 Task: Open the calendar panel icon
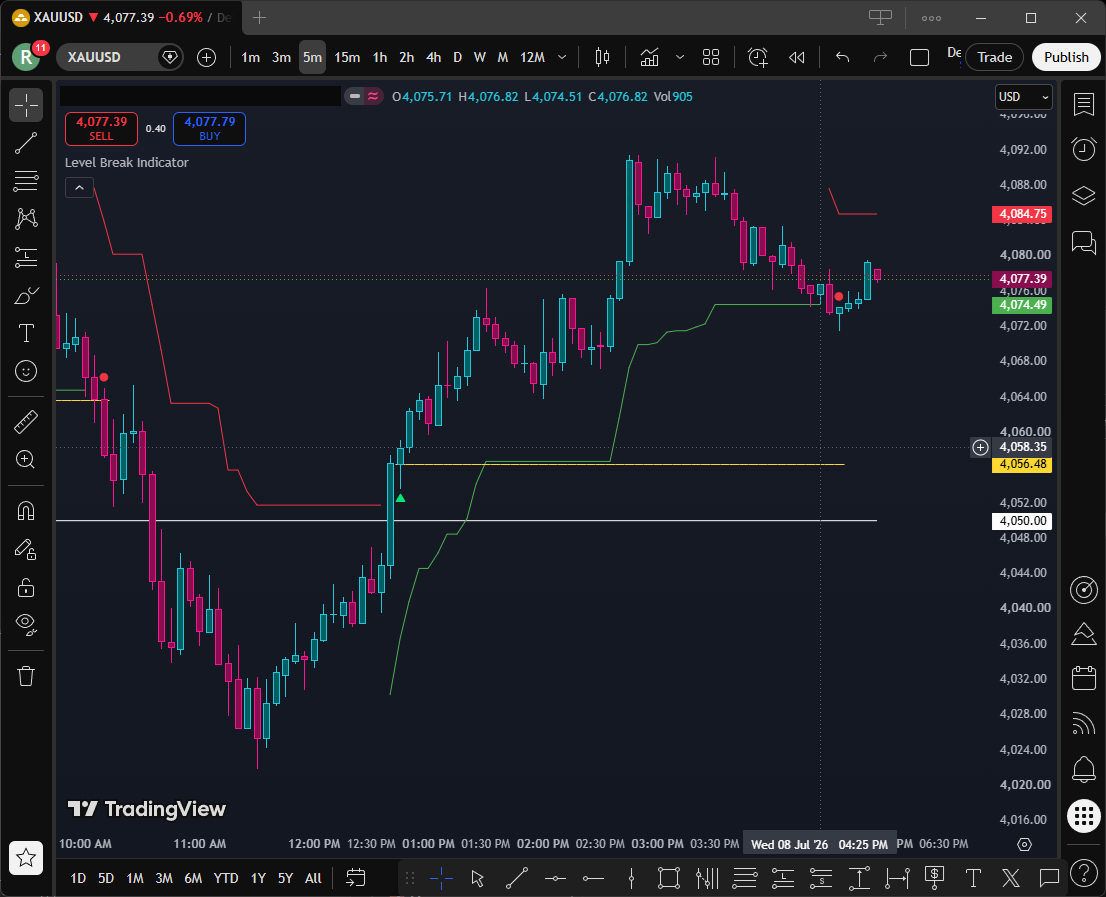pyautogui.click(x=1083, y=678)
